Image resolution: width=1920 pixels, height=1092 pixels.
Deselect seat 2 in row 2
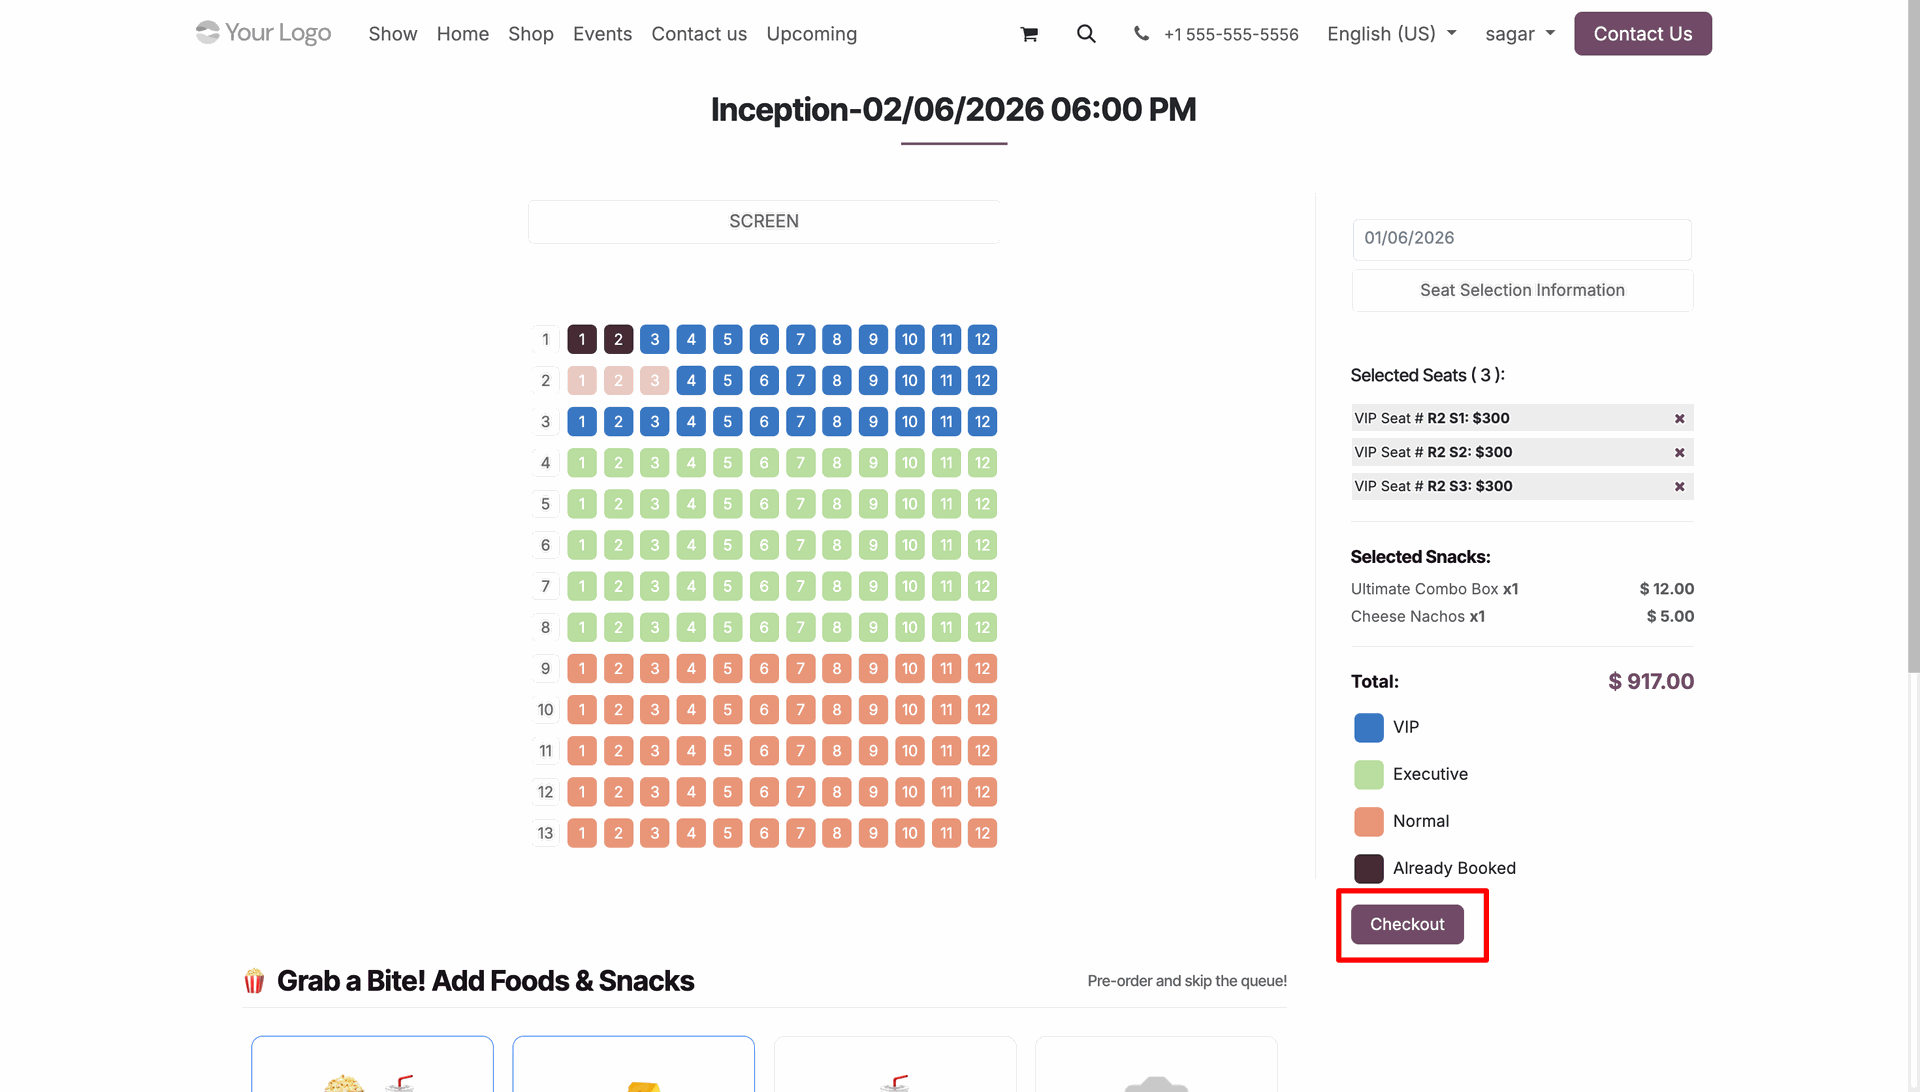point(618,381)
